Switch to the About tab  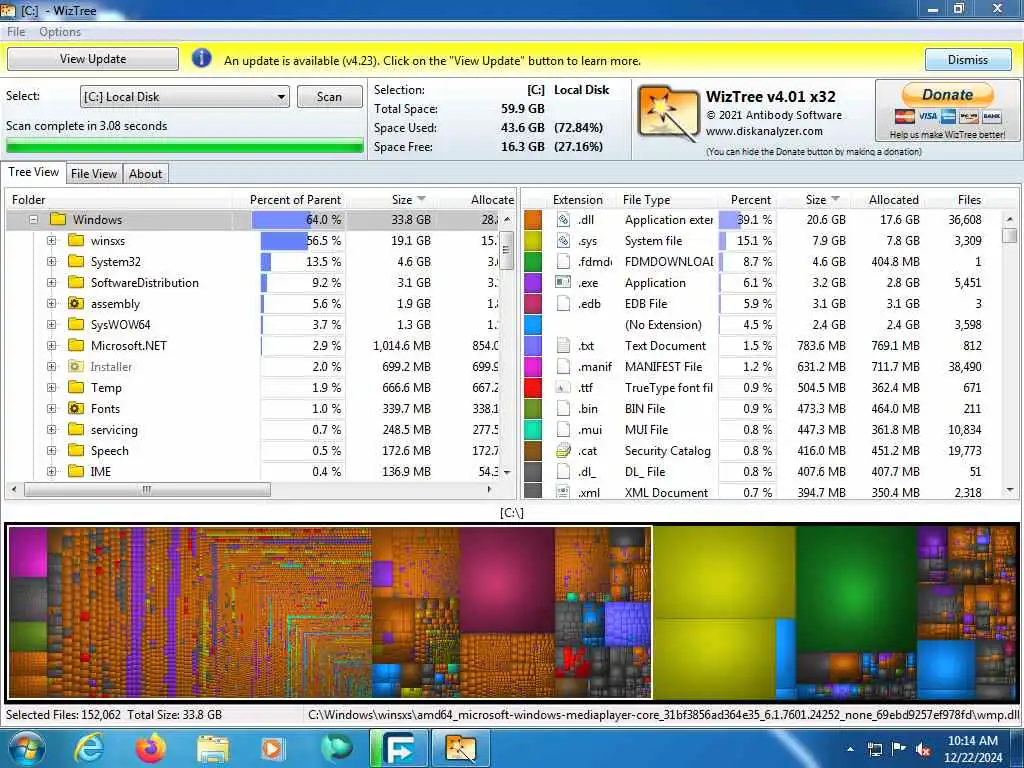click(145, 174)
